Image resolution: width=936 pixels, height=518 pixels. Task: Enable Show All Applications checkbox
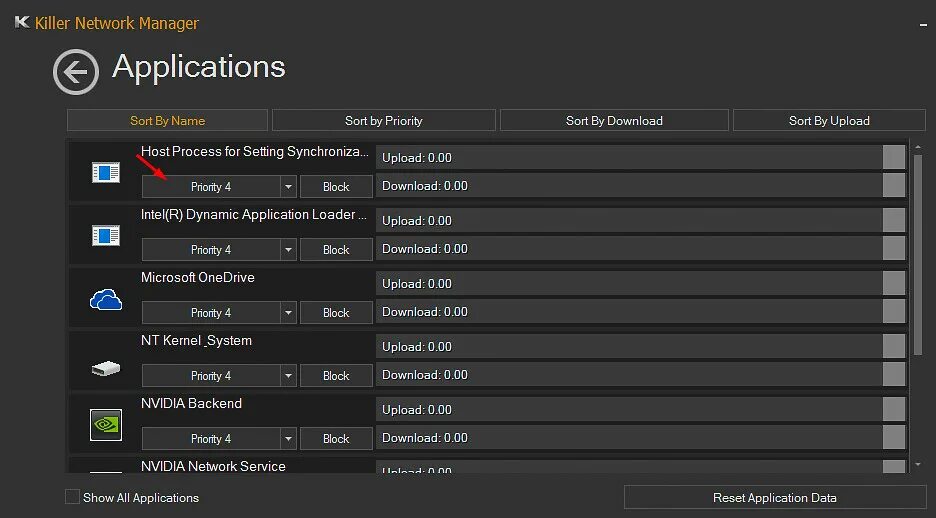click(x=72, y=497)
